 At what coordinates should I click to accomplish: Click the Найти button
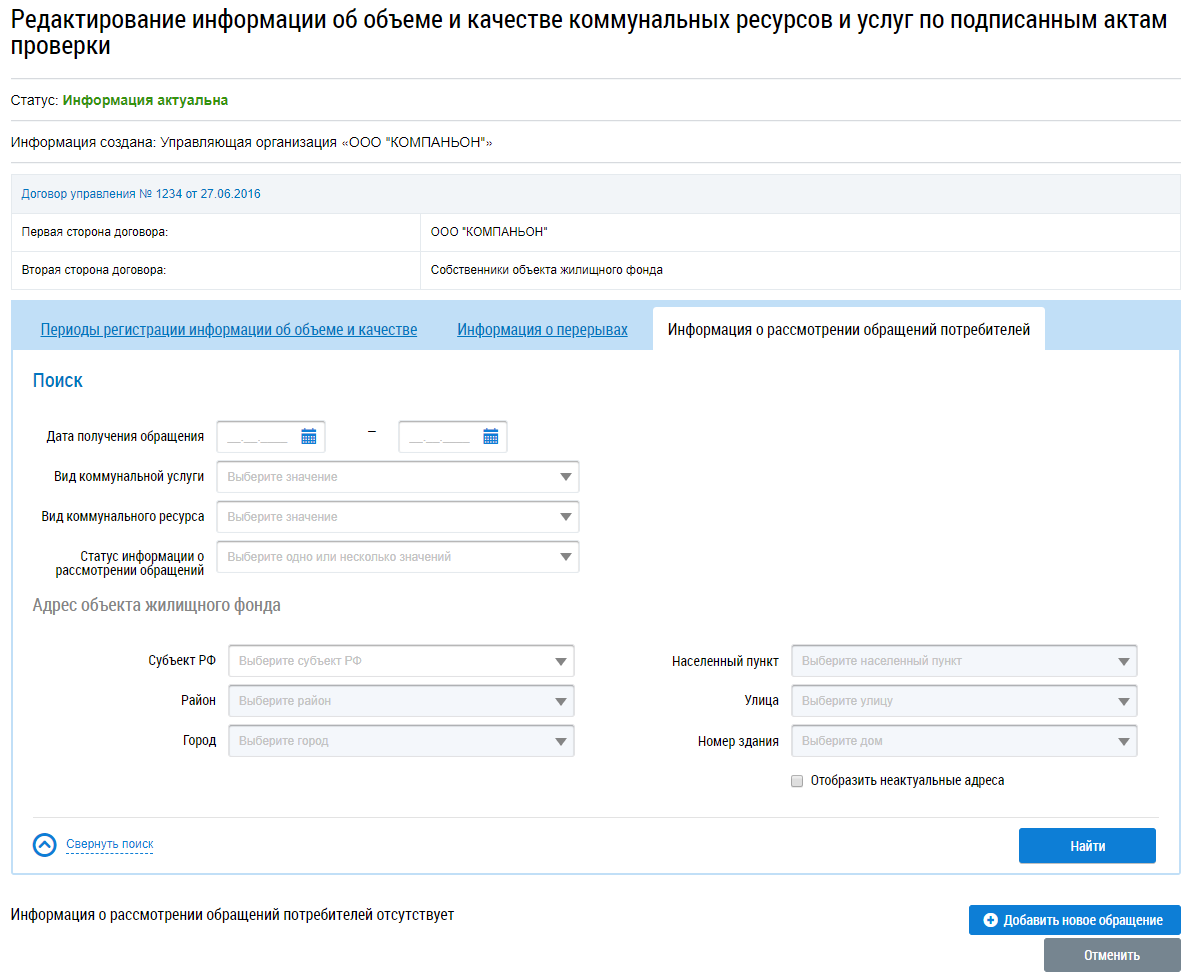(1087, 846)
